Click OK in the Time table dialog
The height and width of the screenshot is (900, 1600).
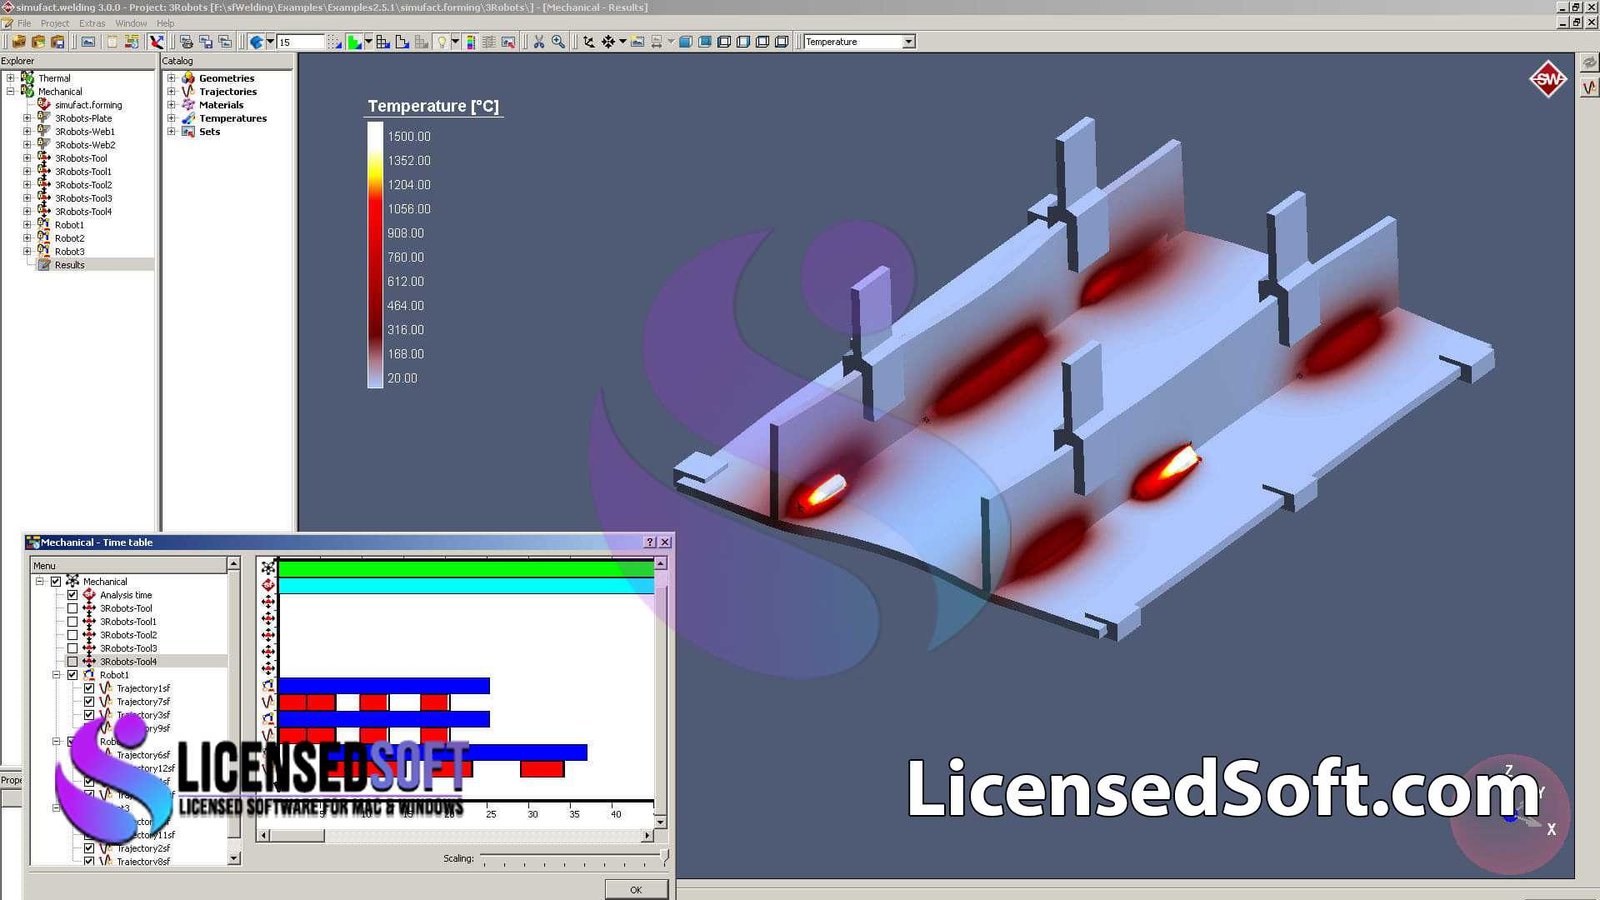pos(636,889)
